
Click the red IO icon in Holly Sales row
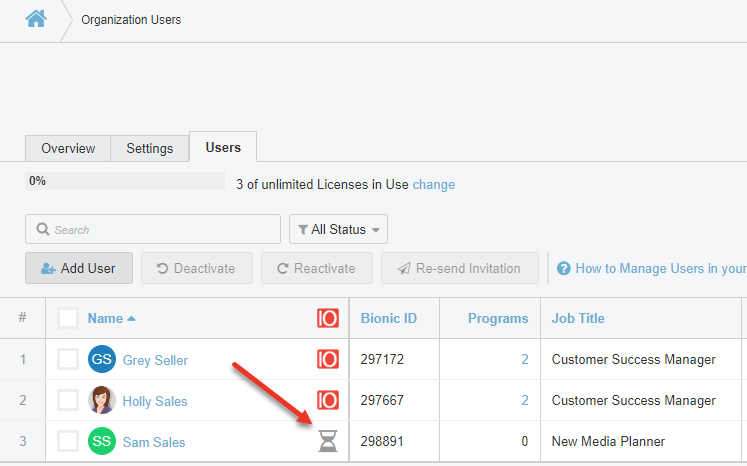(327, 400)
